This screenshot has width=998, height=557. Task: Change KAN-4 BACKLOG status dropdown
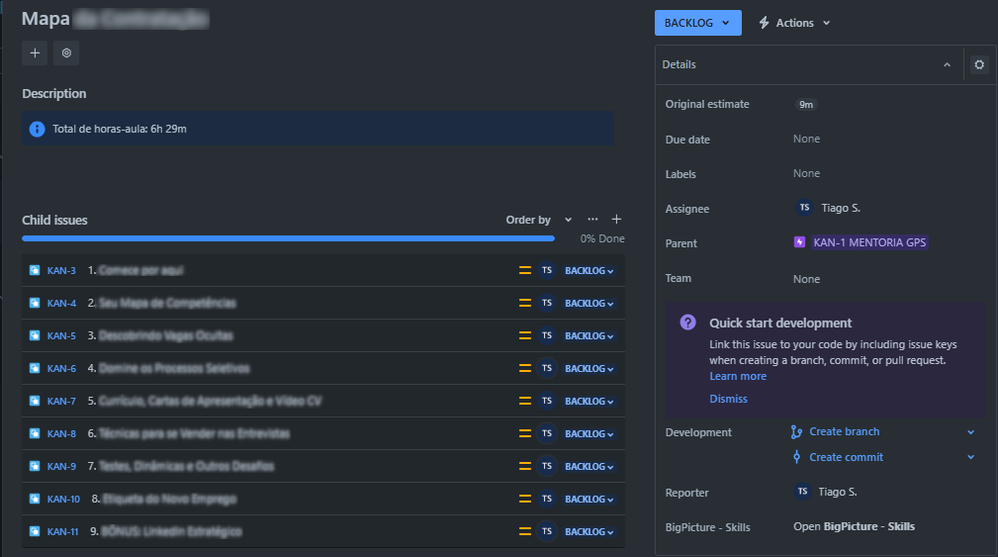589,303
